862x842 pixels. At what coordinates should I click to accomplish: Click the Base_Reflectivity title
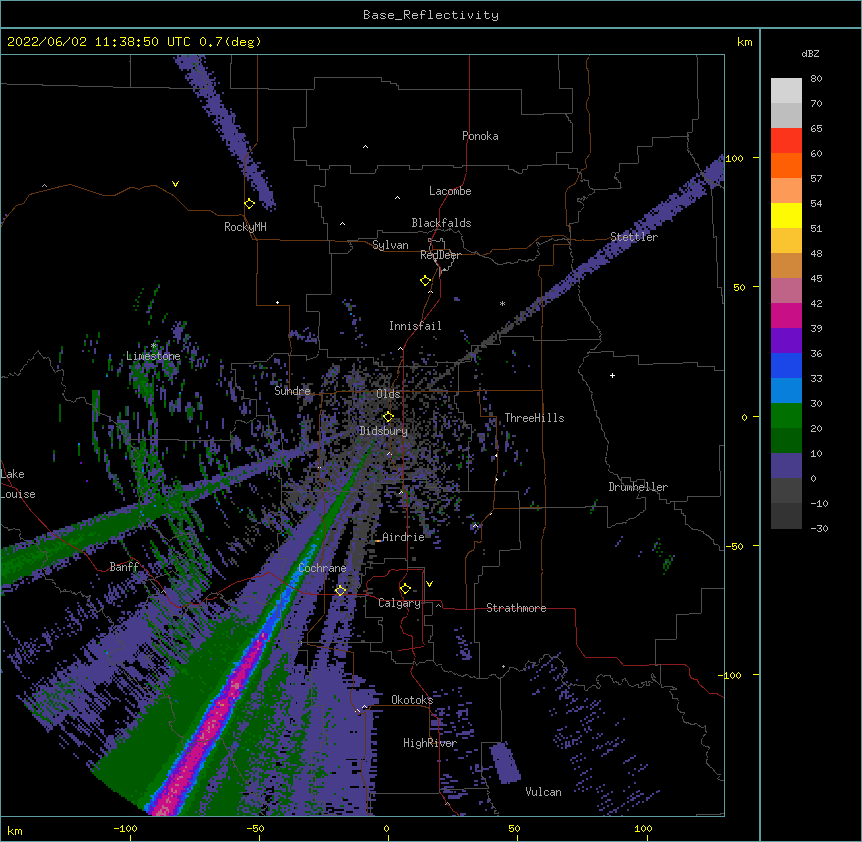click(431, 15)
